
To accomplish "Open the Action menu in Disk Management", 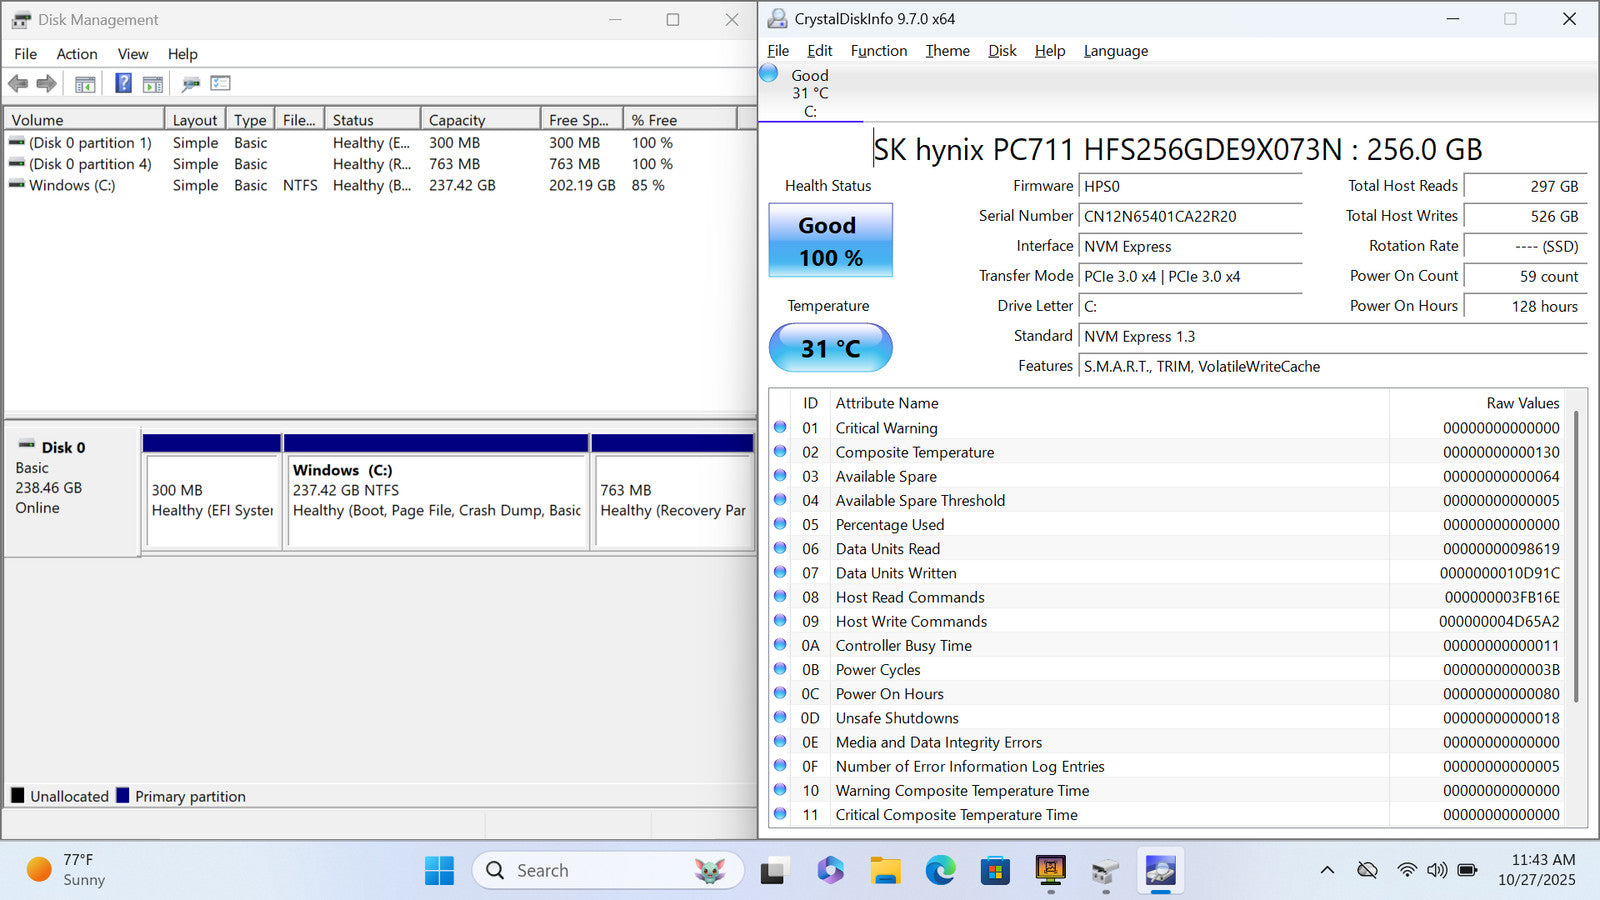I will tap(76, 54).
